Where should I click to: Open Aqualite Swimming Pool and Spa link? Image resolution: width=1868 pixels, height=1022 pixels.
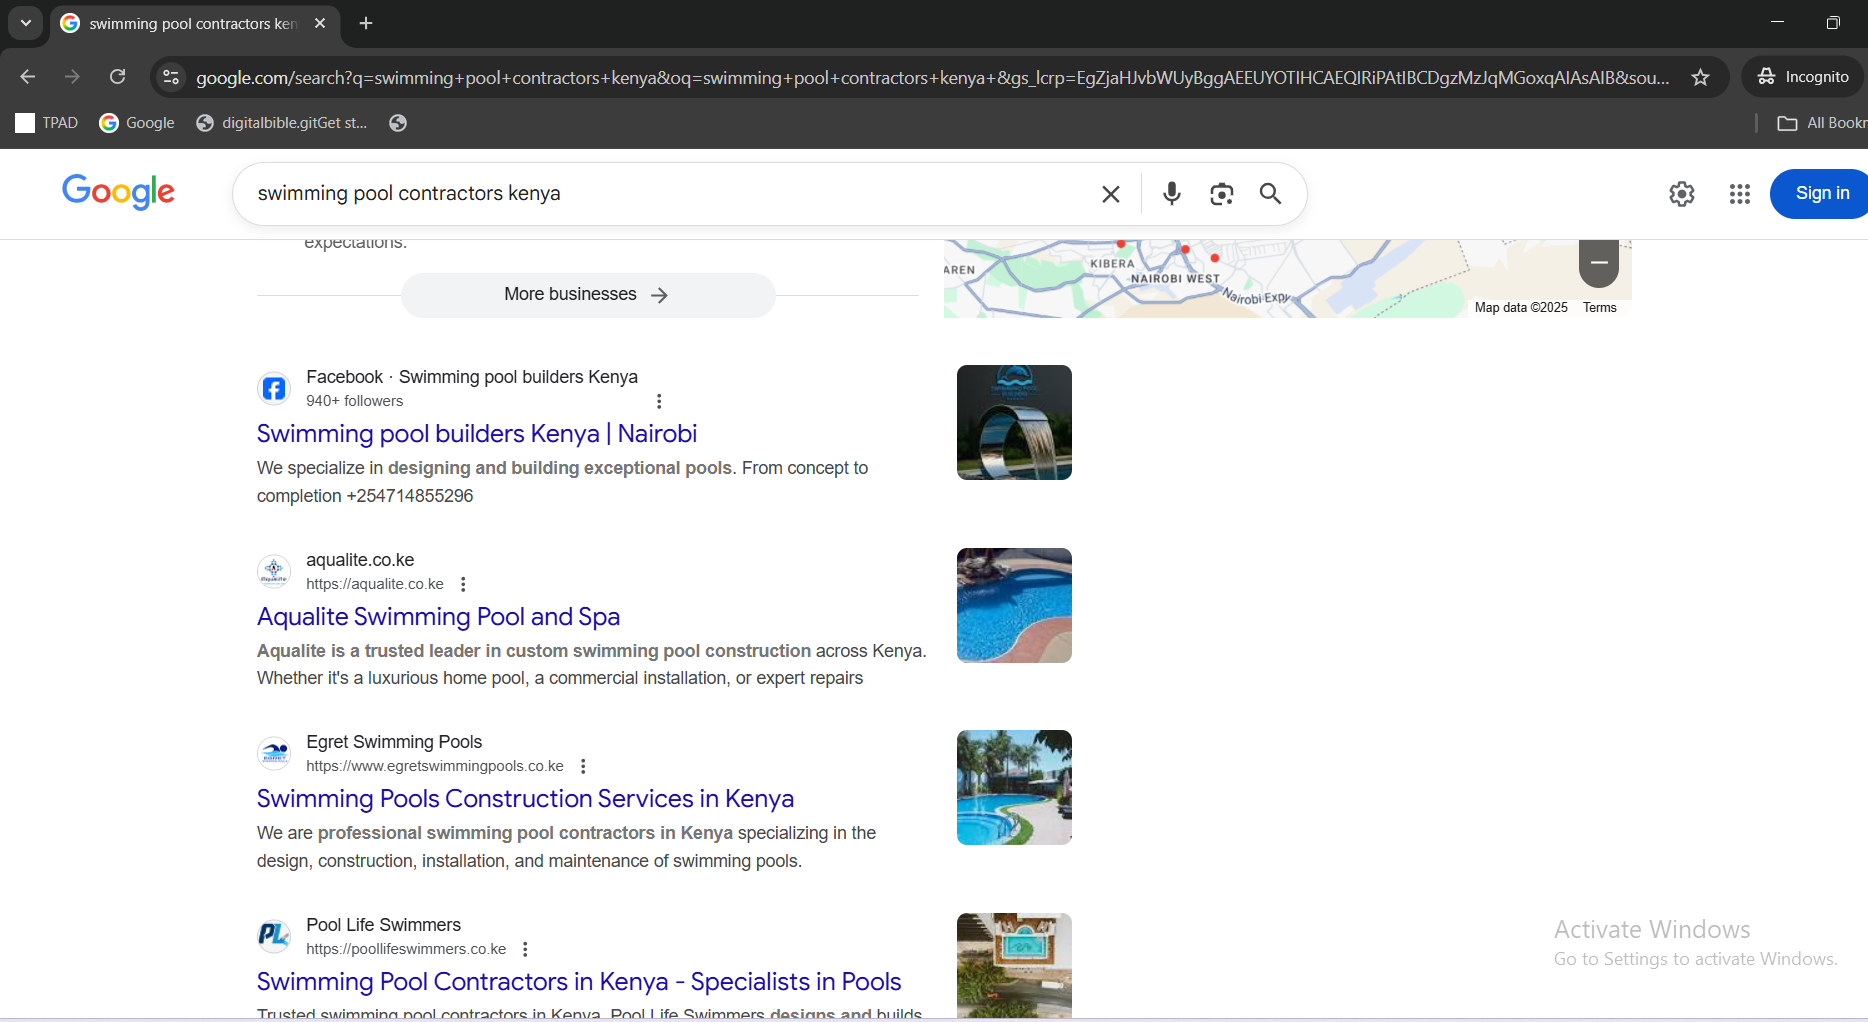pos(438,617)
